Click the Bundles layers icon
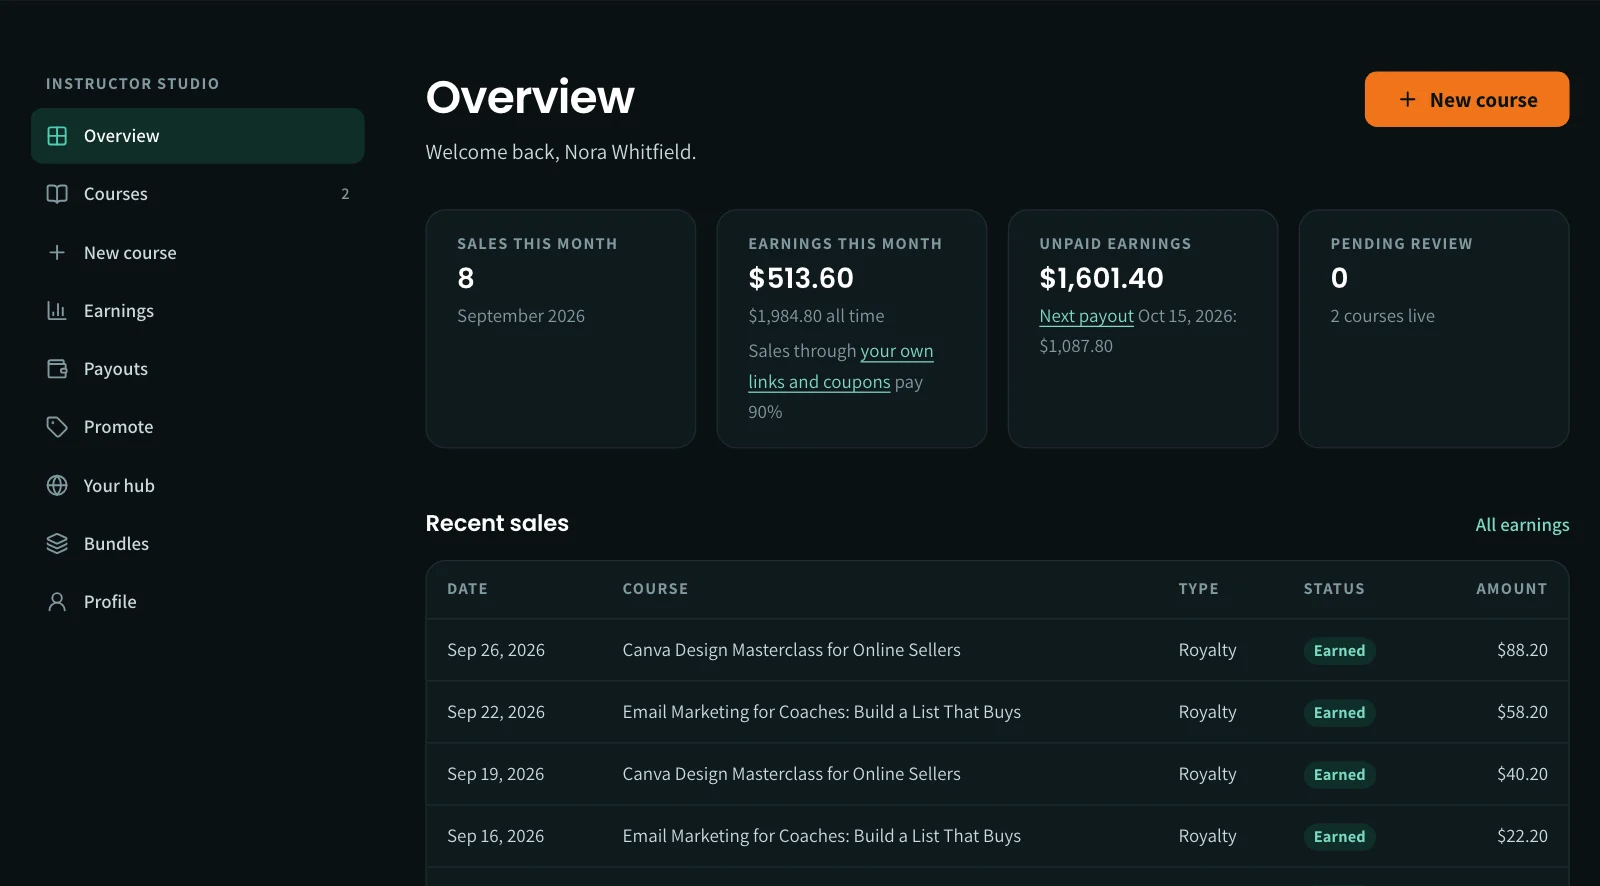Screen dimensions: 1600x886 tap(57, 544)
